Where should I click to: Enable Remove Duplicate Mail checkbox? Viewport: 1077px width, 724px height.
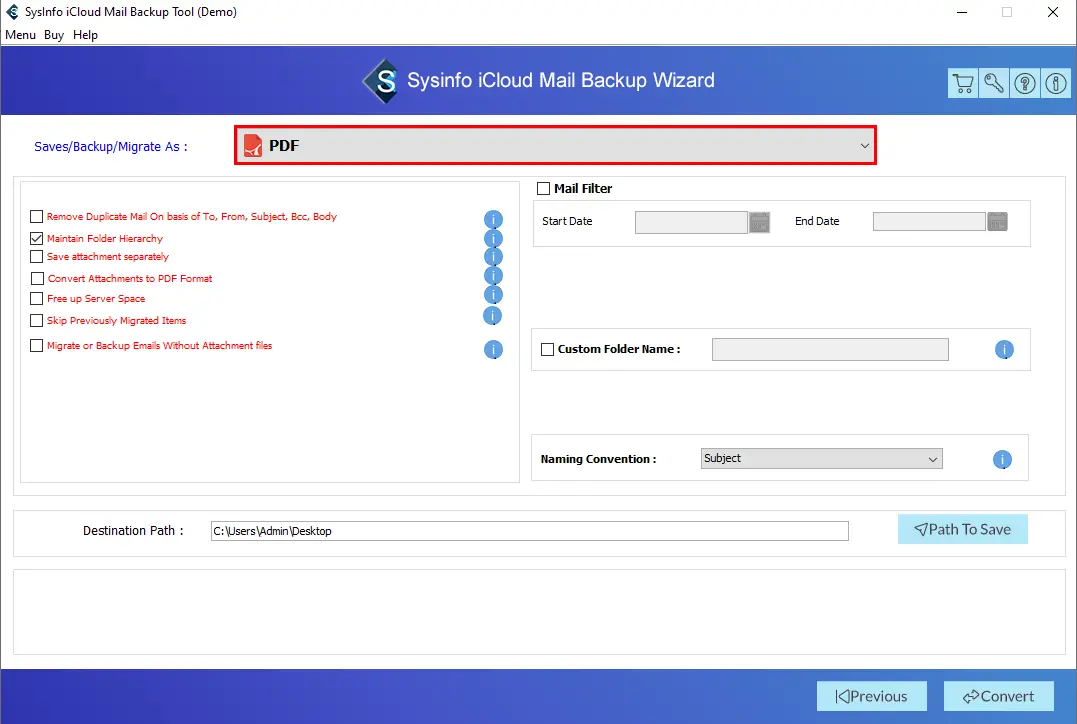(37, 217)
